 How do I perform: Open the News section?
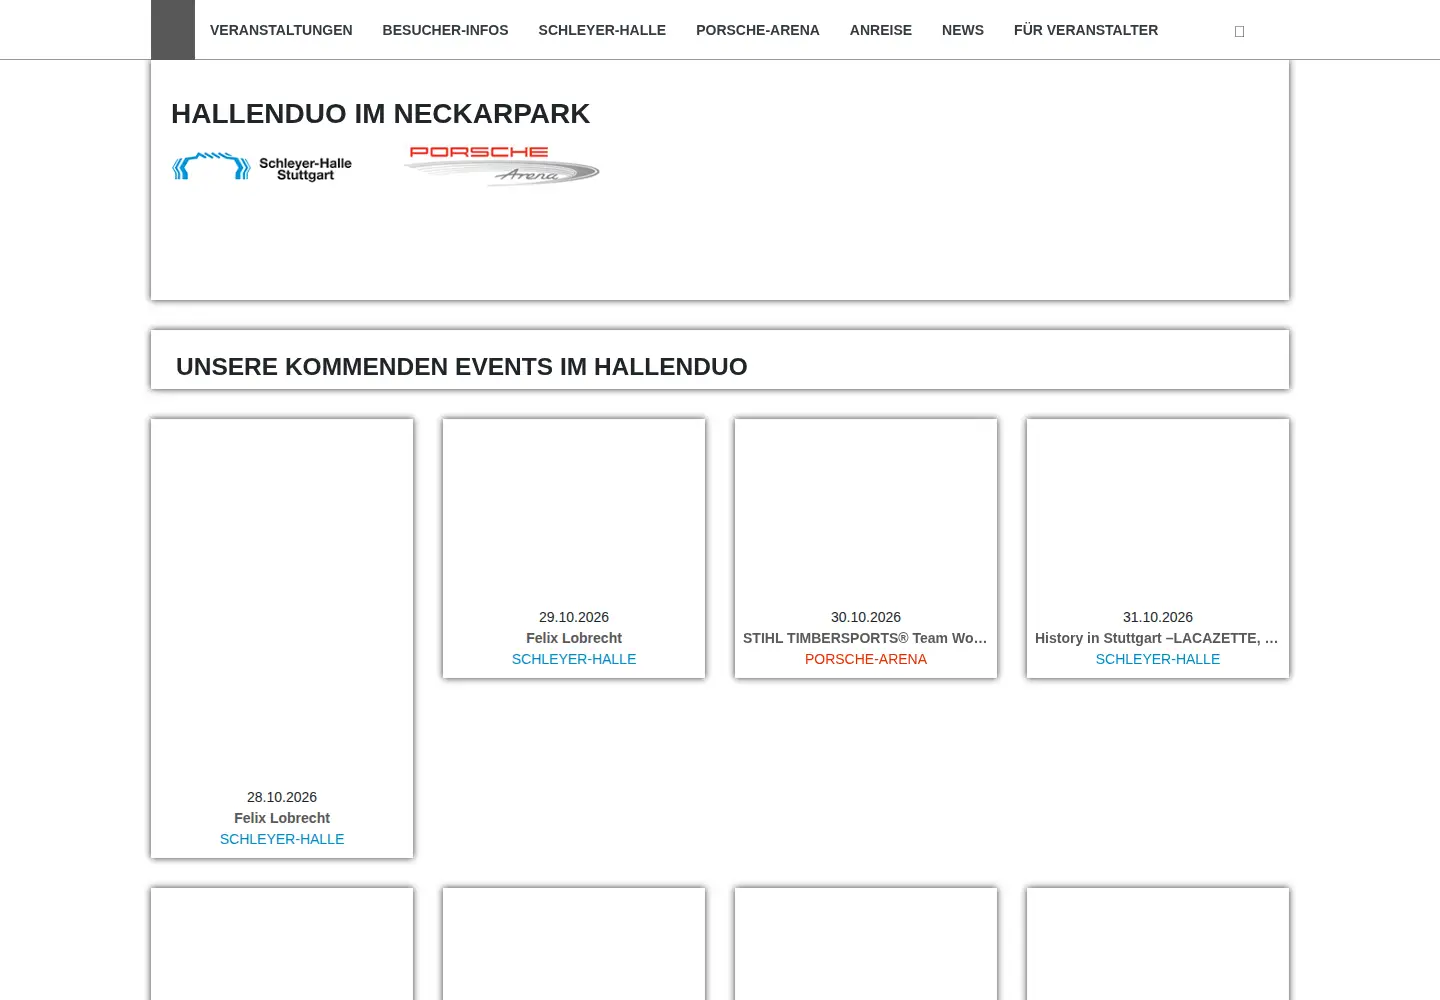[963, 30]
